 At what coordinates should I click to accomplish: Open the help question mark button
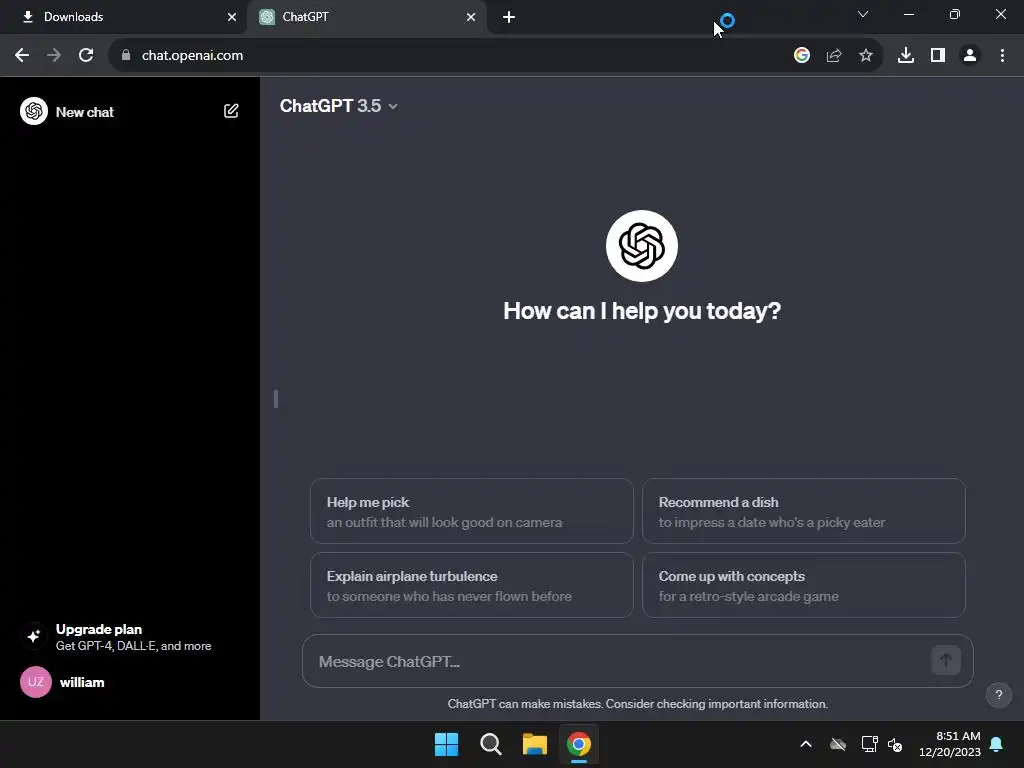tap(999, 694)
